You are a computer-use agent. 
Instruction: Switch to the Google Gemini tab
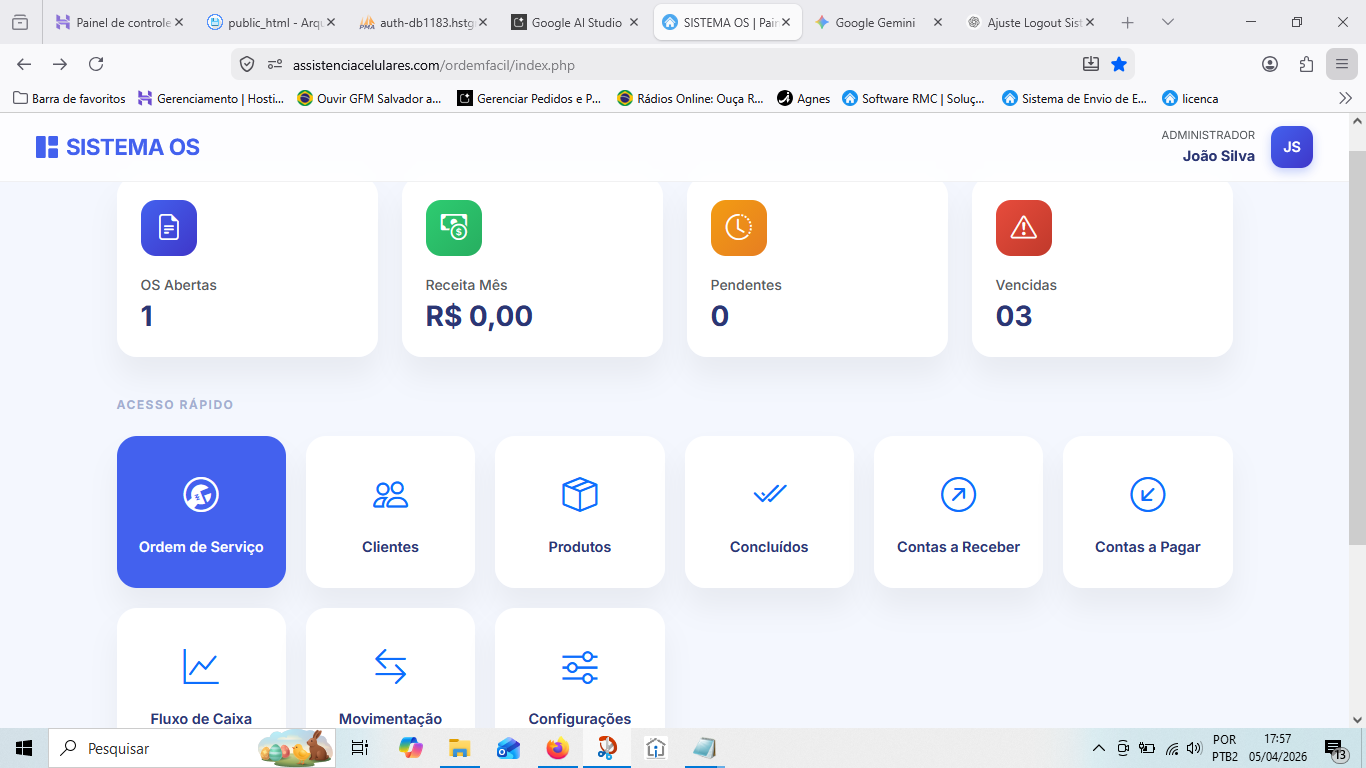pos(874,22)
